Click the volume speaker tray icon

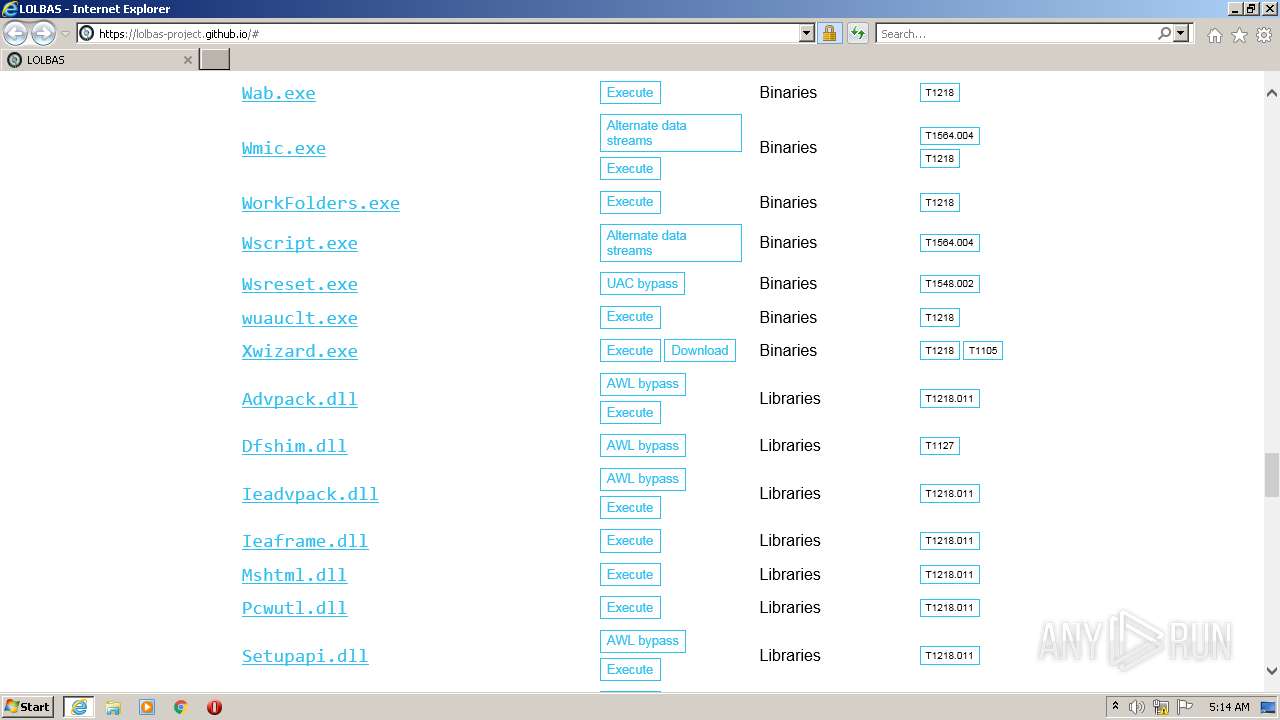(1137, 707)
